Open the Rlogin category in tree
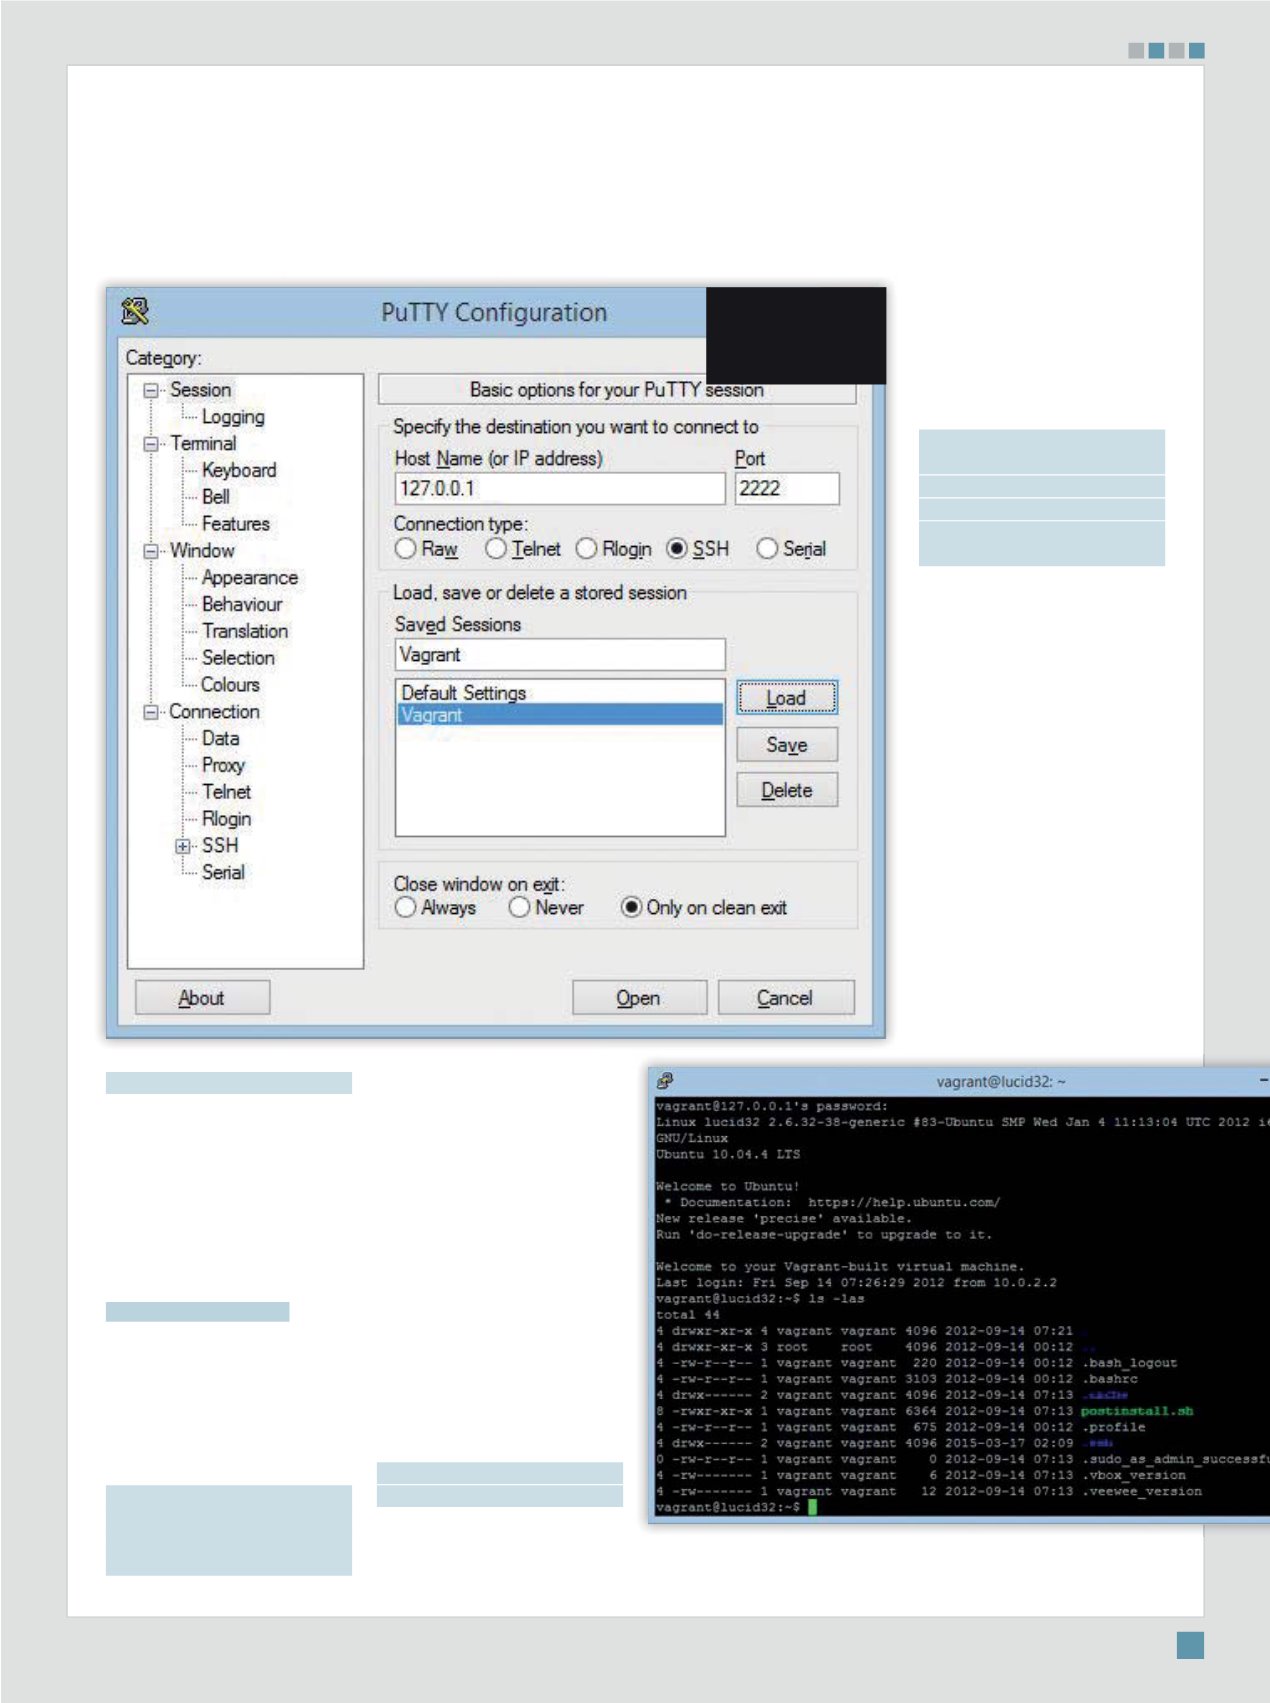Viewport: 1270px width, 1703px height. point(226,819)
